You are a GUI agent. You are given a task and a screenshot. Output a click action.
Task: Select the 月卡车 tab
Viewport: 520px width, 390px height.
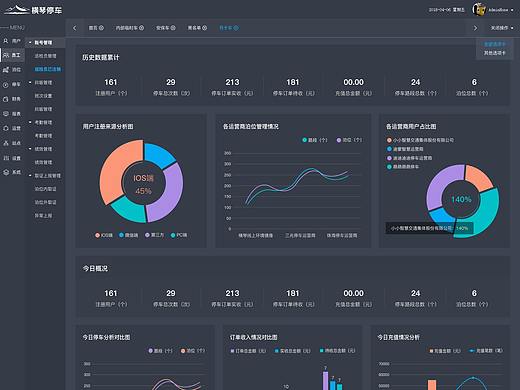pos(226,28)
